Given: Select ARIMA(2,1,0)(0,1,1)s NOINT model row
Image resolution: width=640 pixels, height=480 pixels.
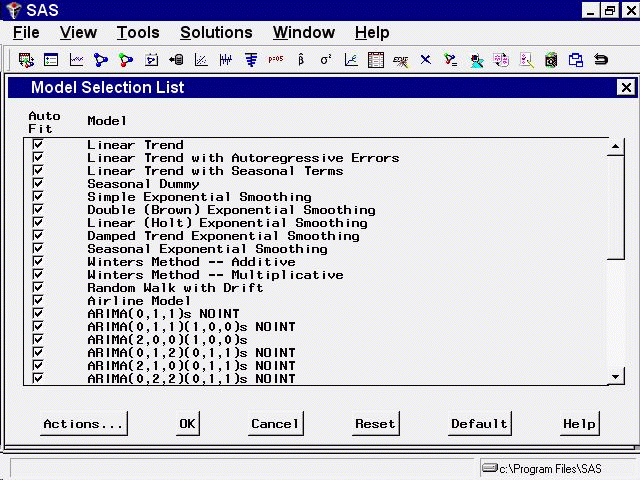Looking at the screenshot, I should (x=191, y=366).
